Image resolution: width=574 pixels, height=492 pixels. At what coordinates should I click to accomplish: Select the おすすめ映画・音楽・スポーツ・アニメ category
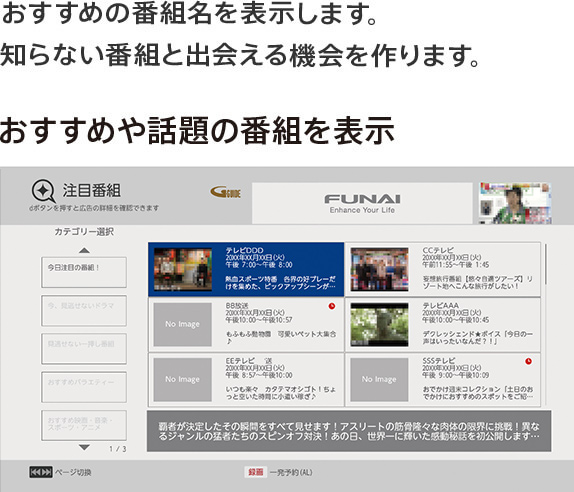point(84,425)
